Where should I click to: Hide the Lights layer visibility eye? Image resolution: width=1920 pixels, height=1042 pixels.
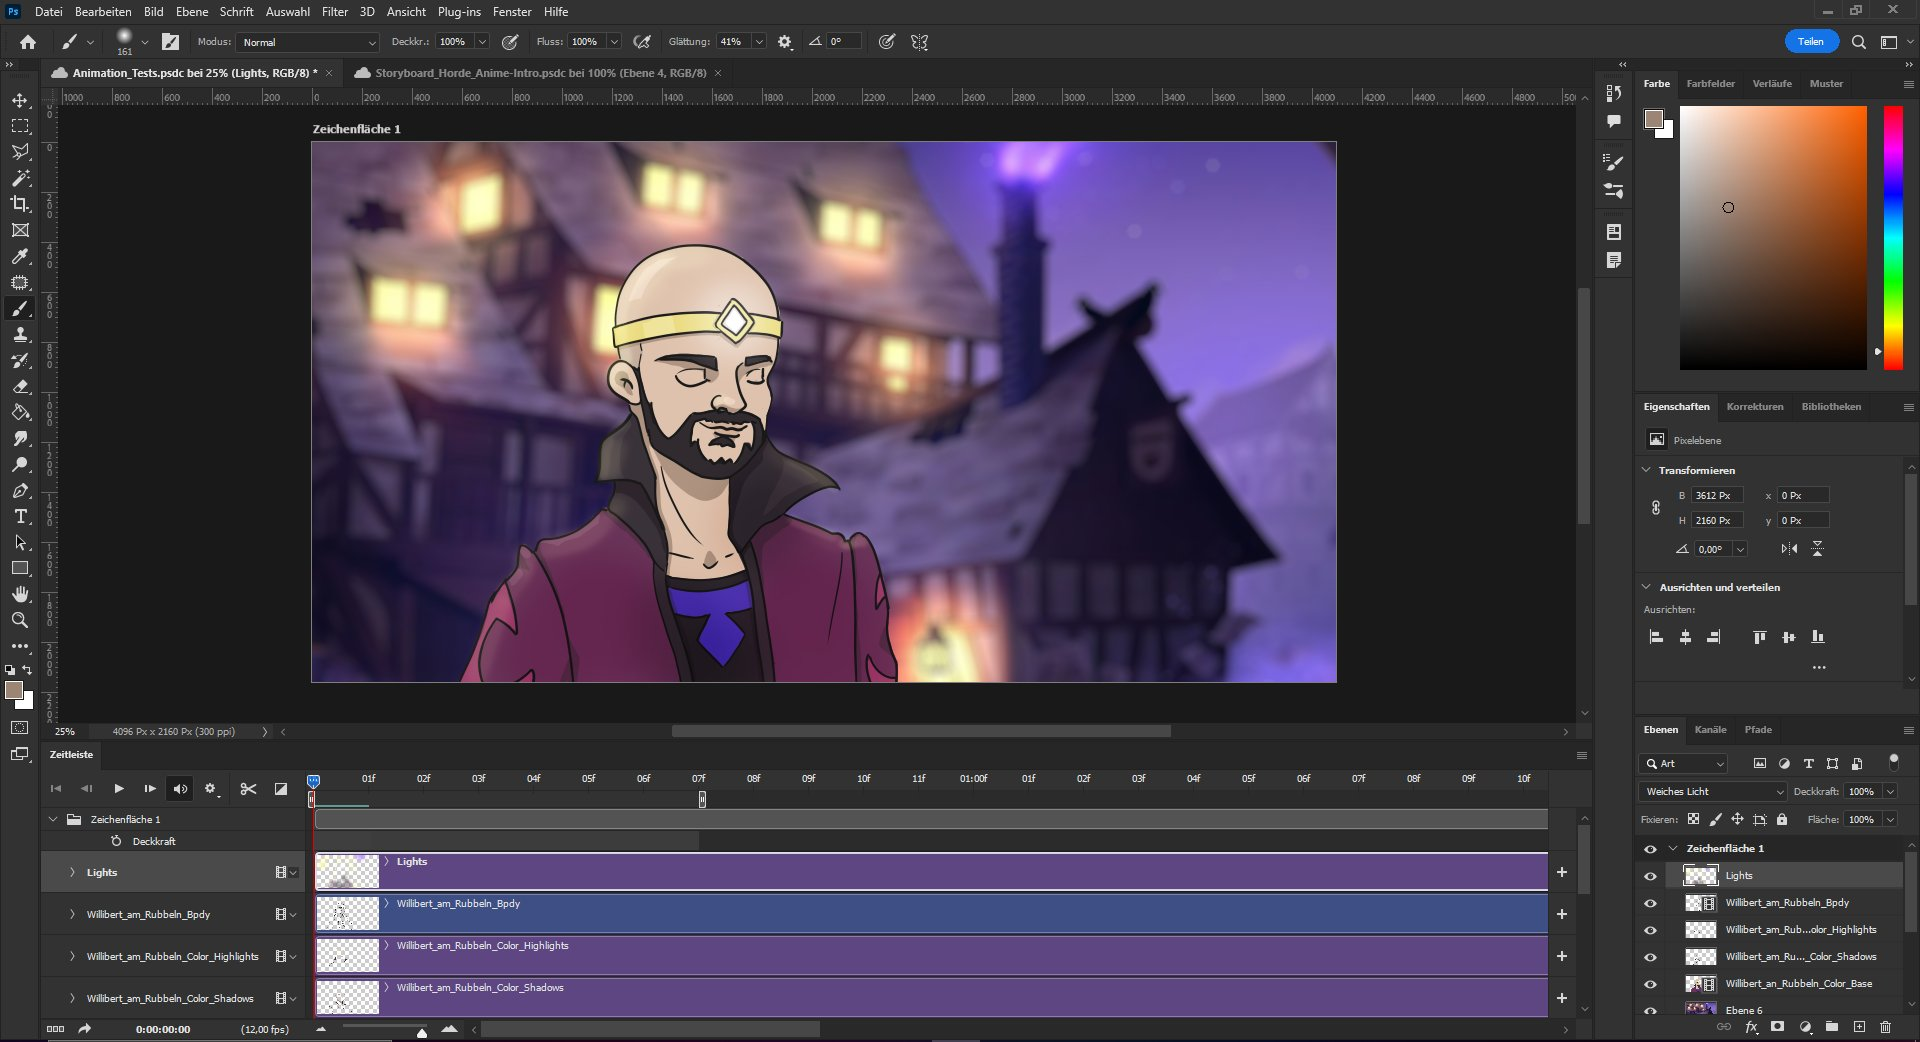coord(1650,876)
